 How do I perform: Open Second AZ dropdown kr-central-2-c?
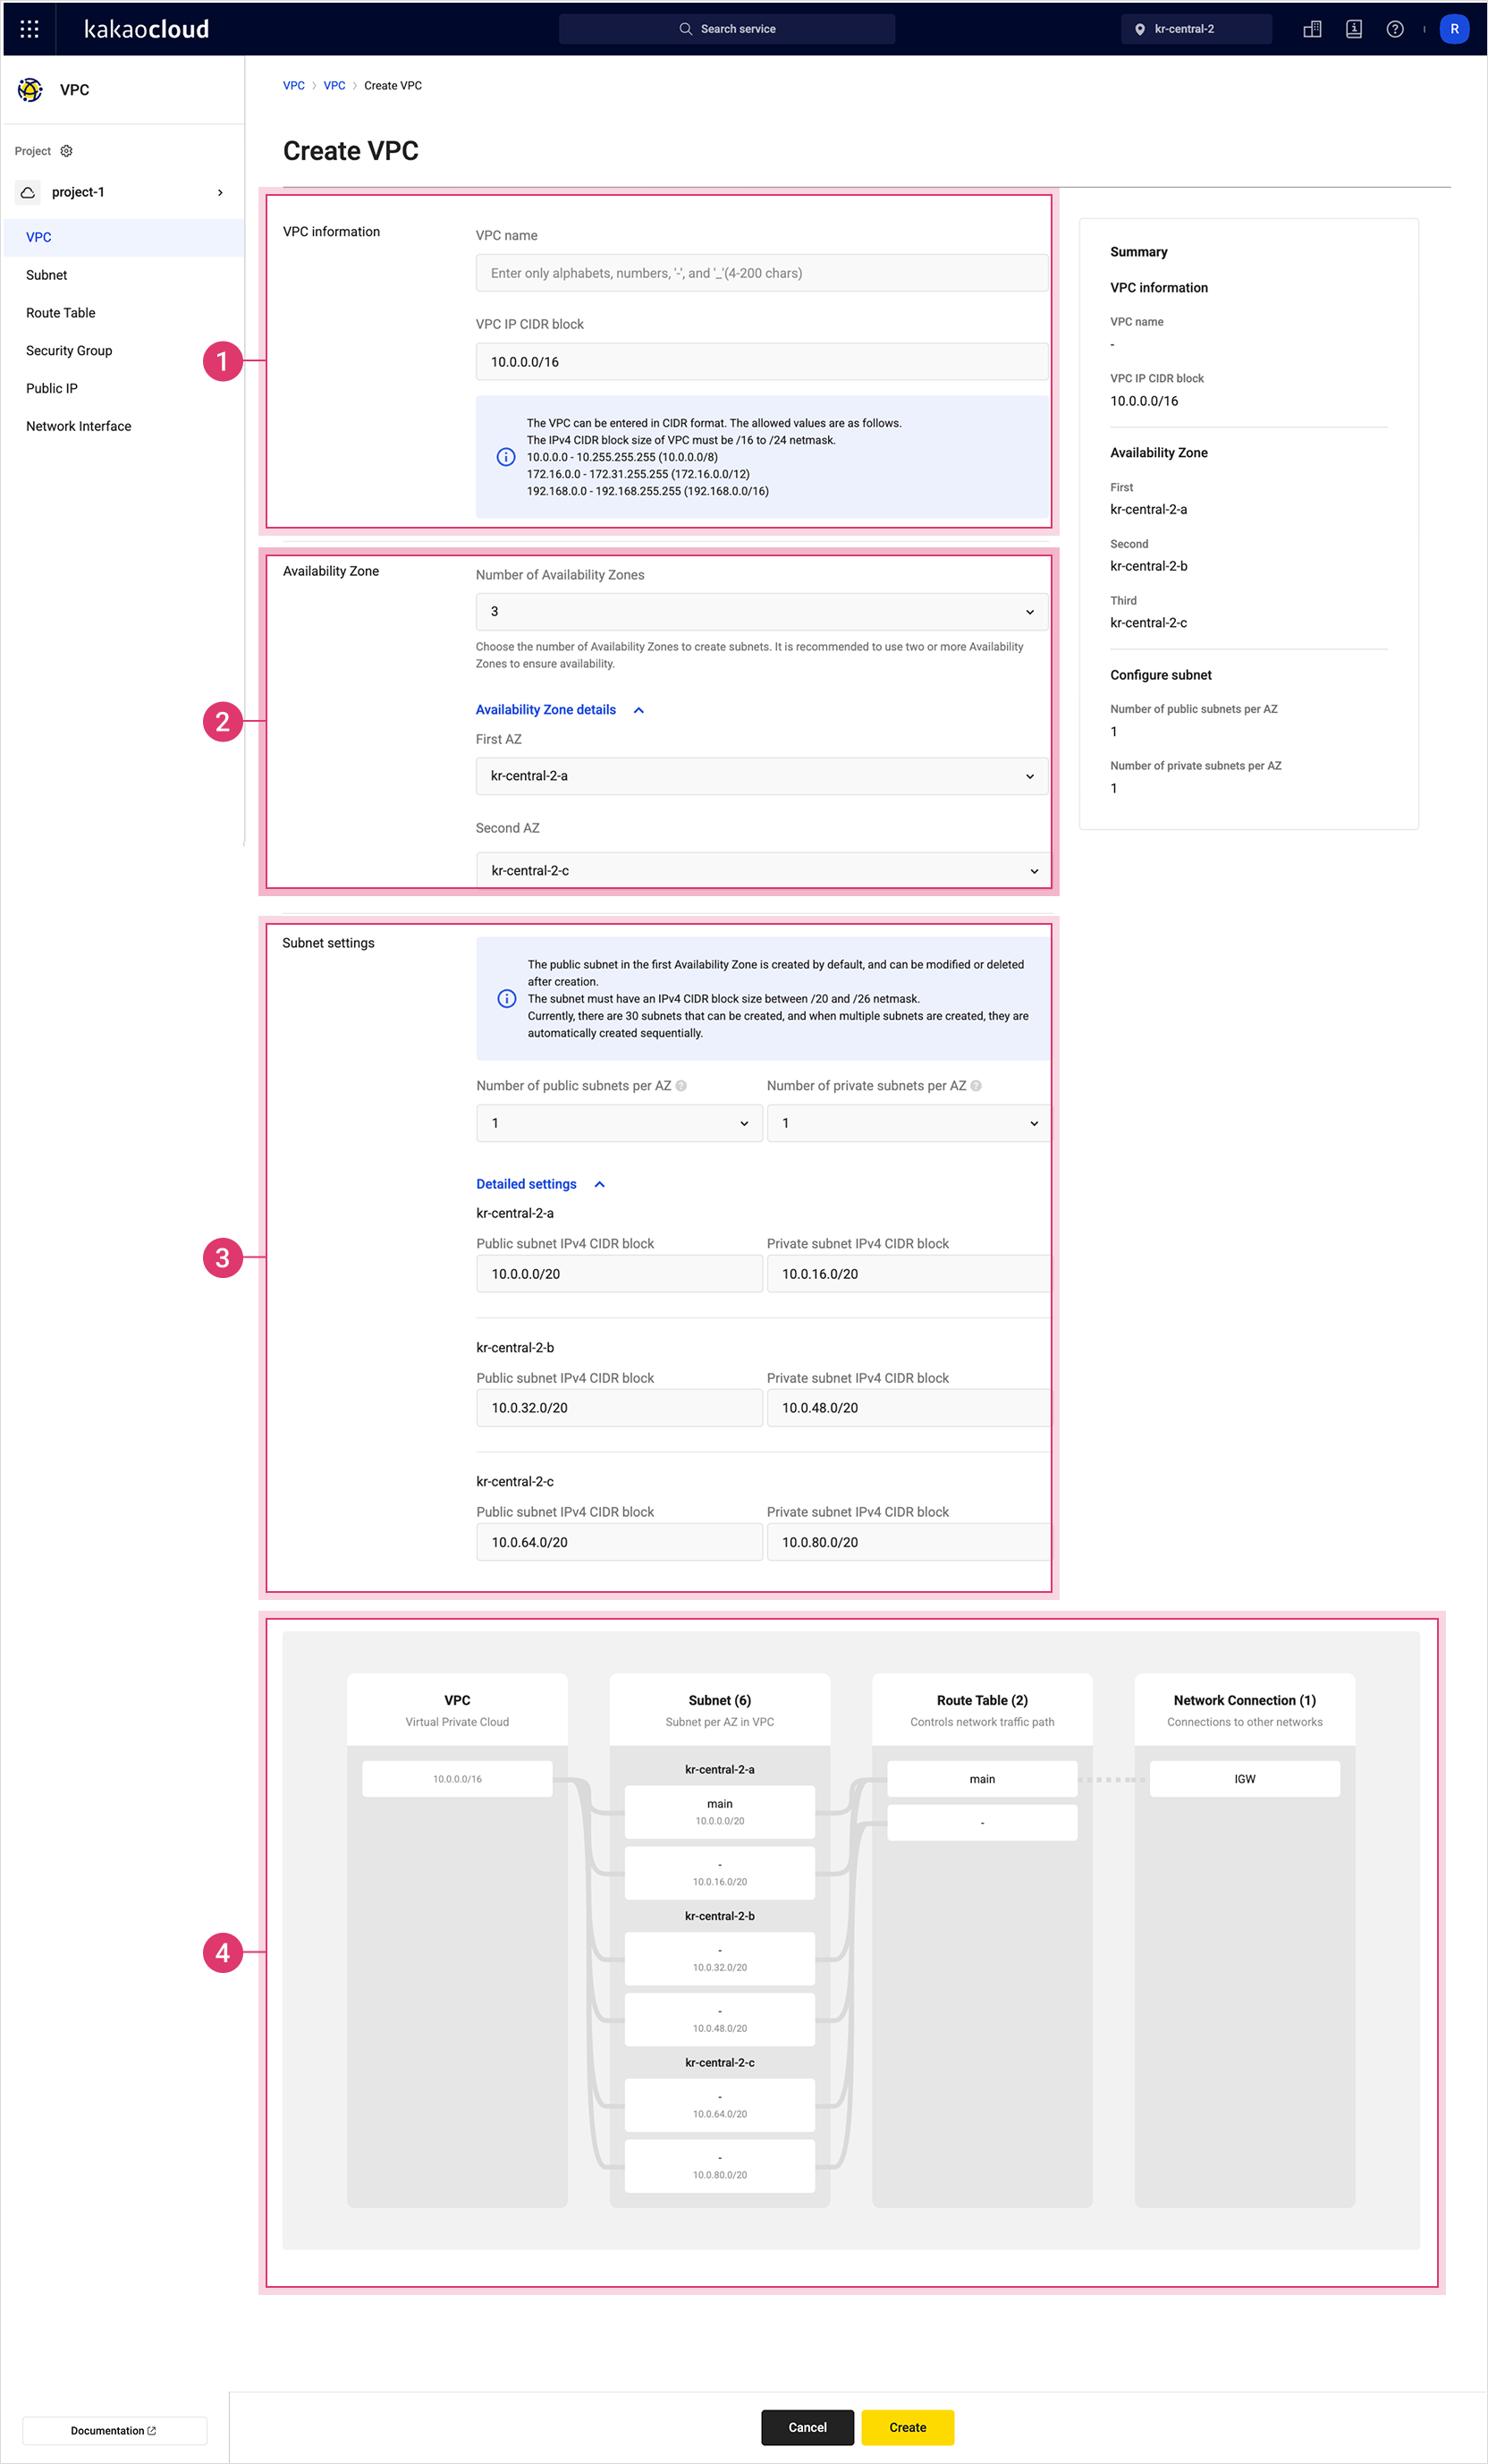point(762,870)
